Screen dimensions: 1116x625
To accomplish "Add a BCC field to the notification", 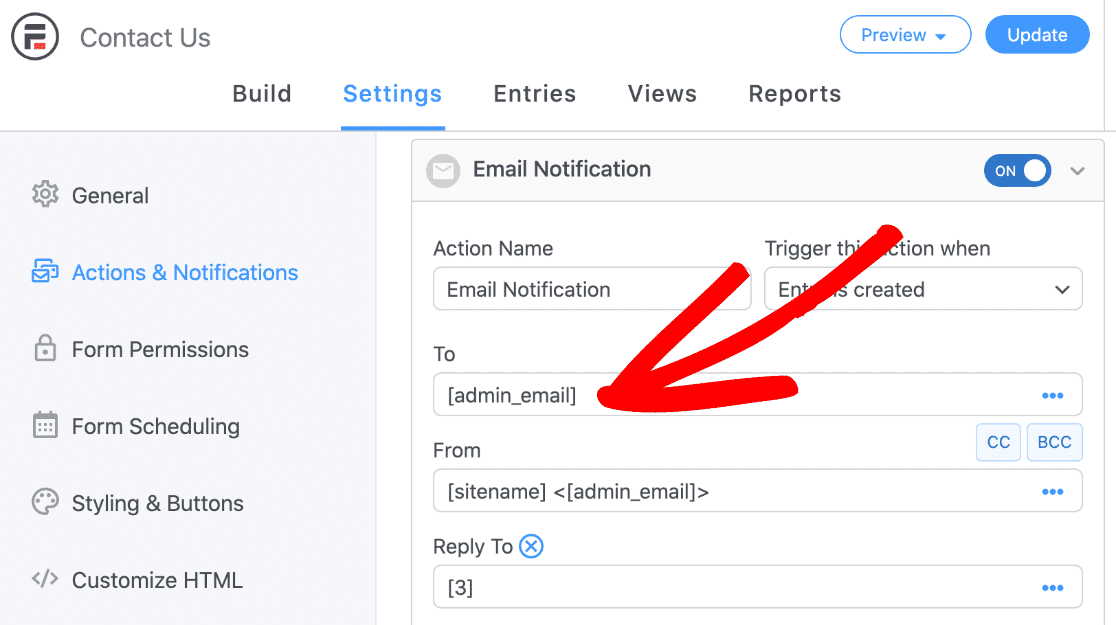I will (x=1054, y=442).
